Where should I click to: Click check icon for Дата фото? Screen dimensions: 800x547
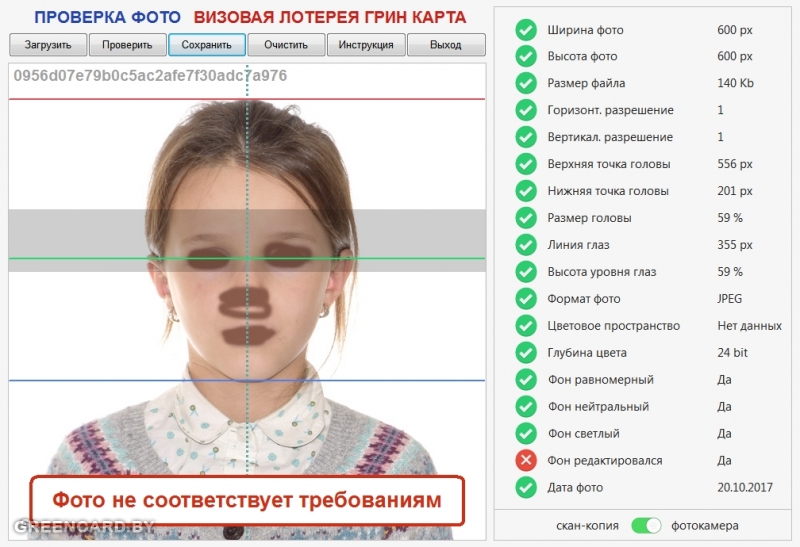[526, 487]
